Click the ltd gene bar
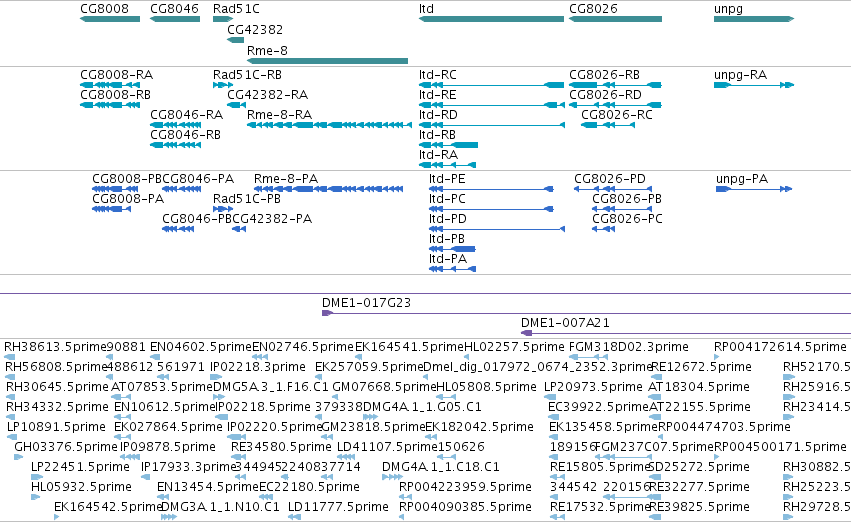Screen dimensions: 851x522 (491, 19)
